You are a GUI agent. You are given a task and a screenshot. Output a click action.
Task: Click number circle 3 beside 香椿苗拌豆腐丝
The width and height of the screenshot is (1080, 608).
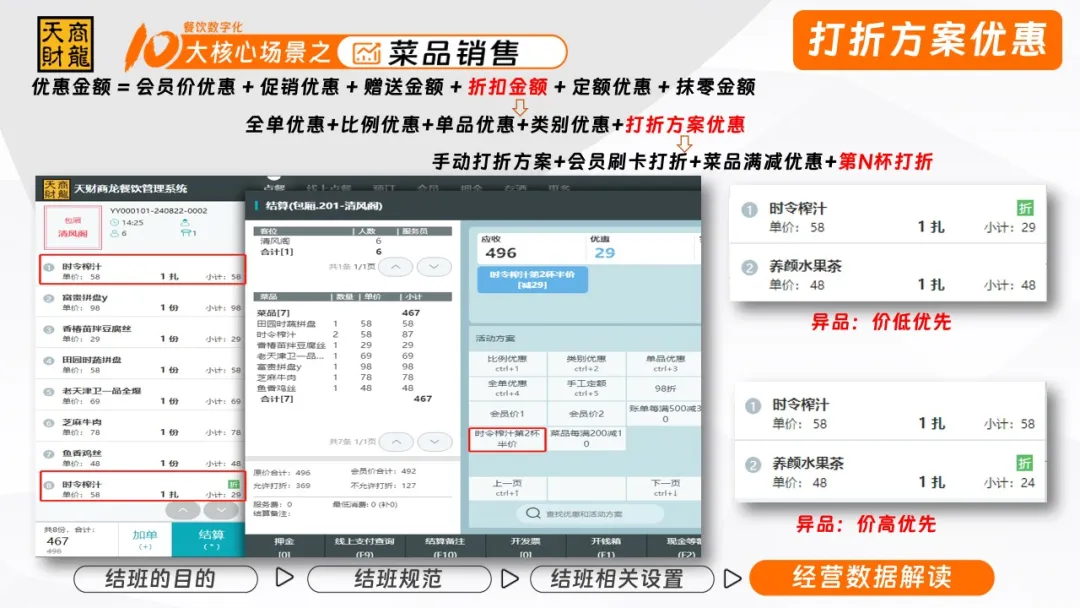[49, 329]
